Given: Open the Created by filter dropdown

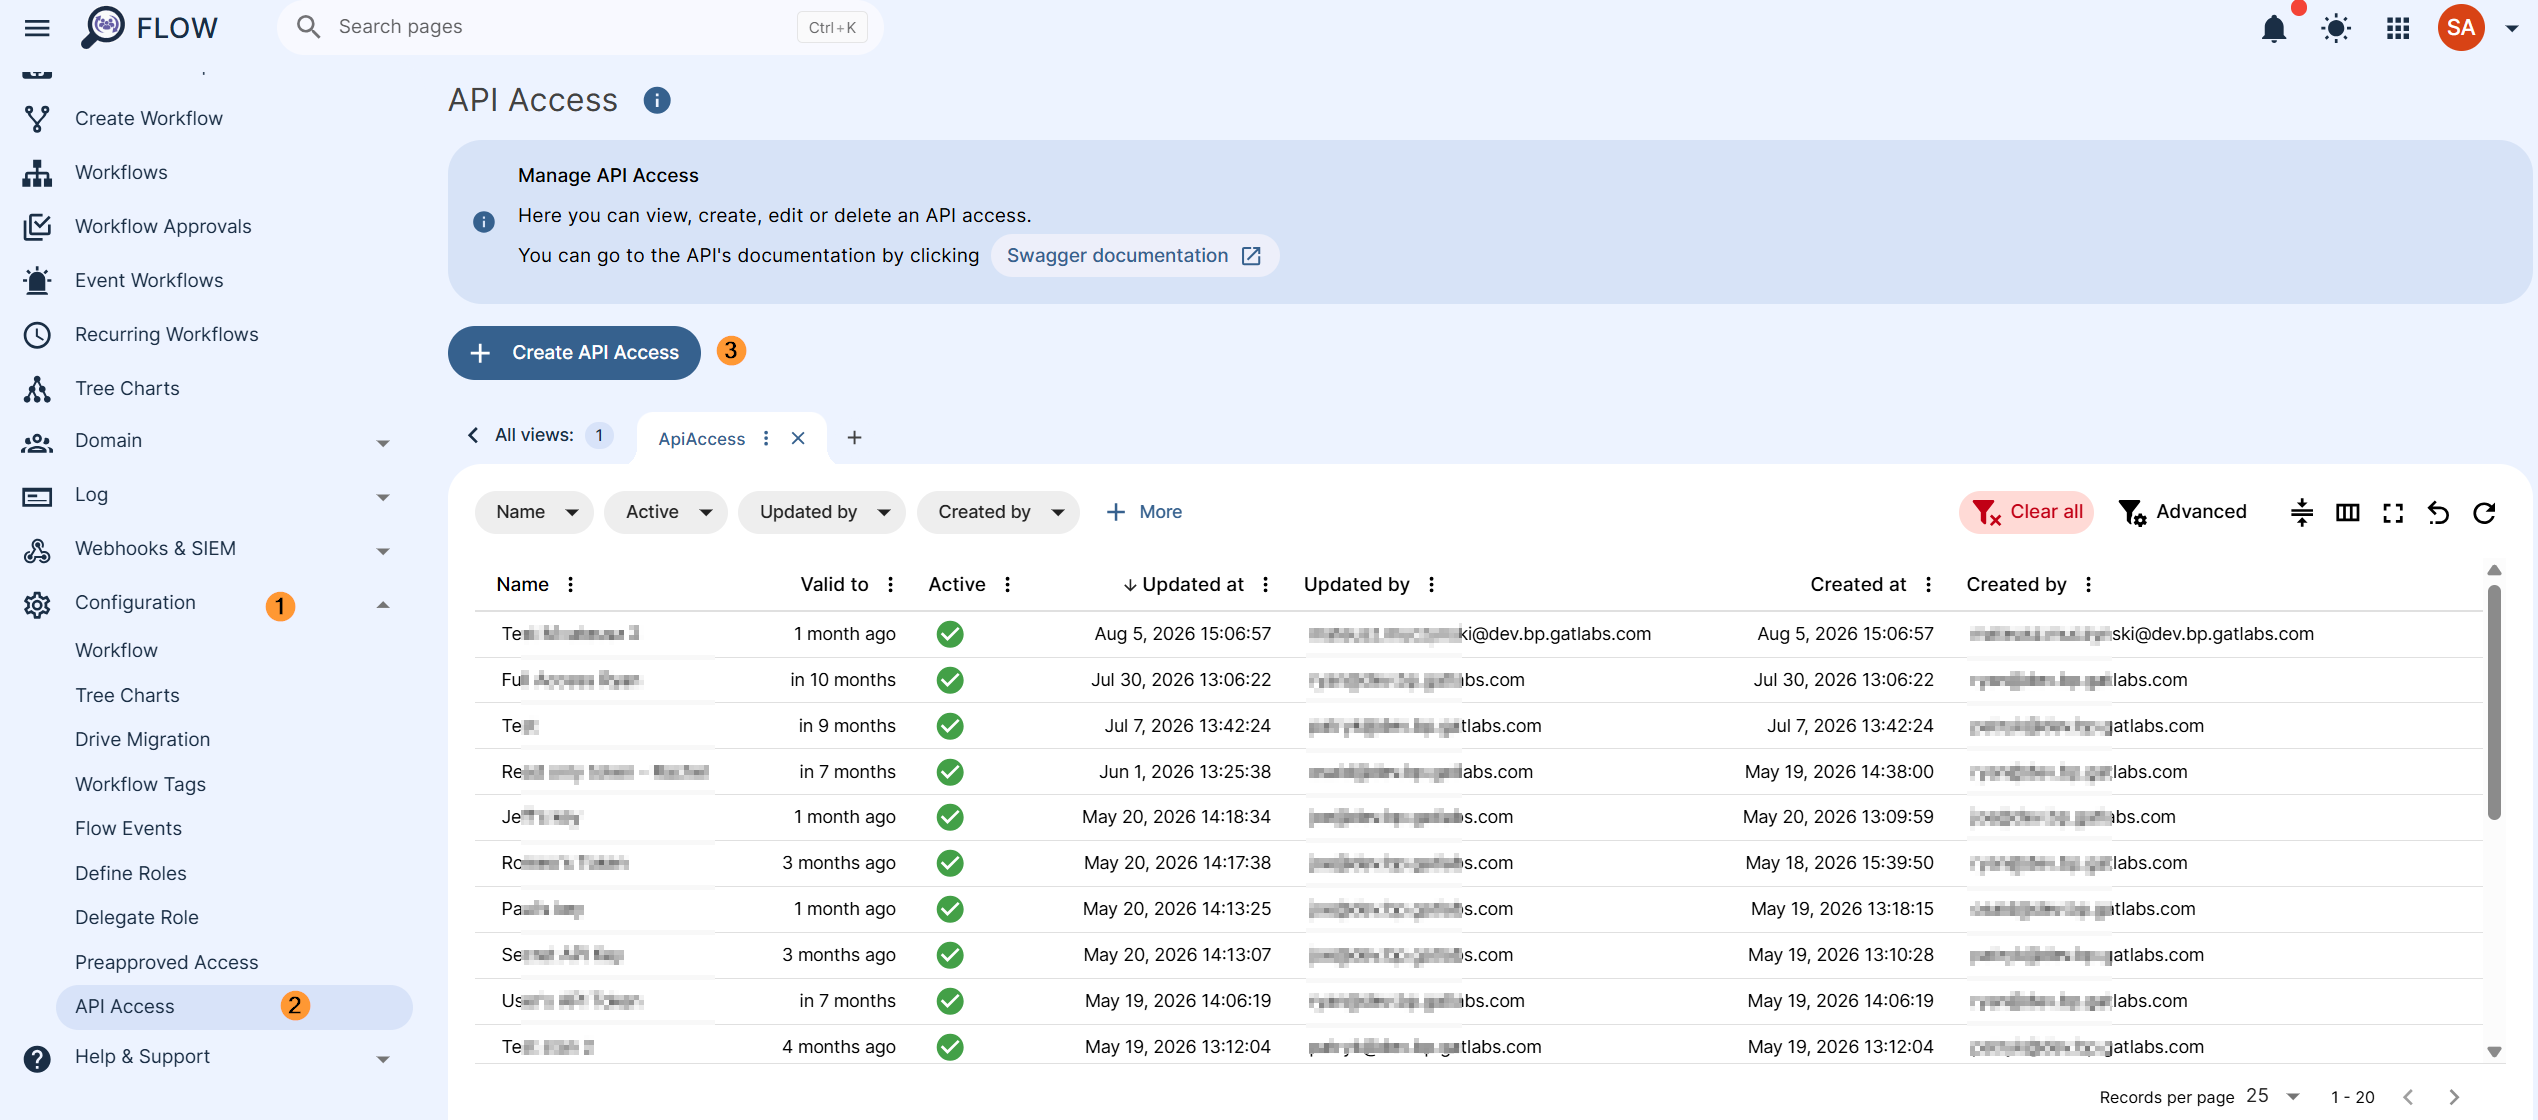Looking at the screenshot, I should tap(998, 512).
